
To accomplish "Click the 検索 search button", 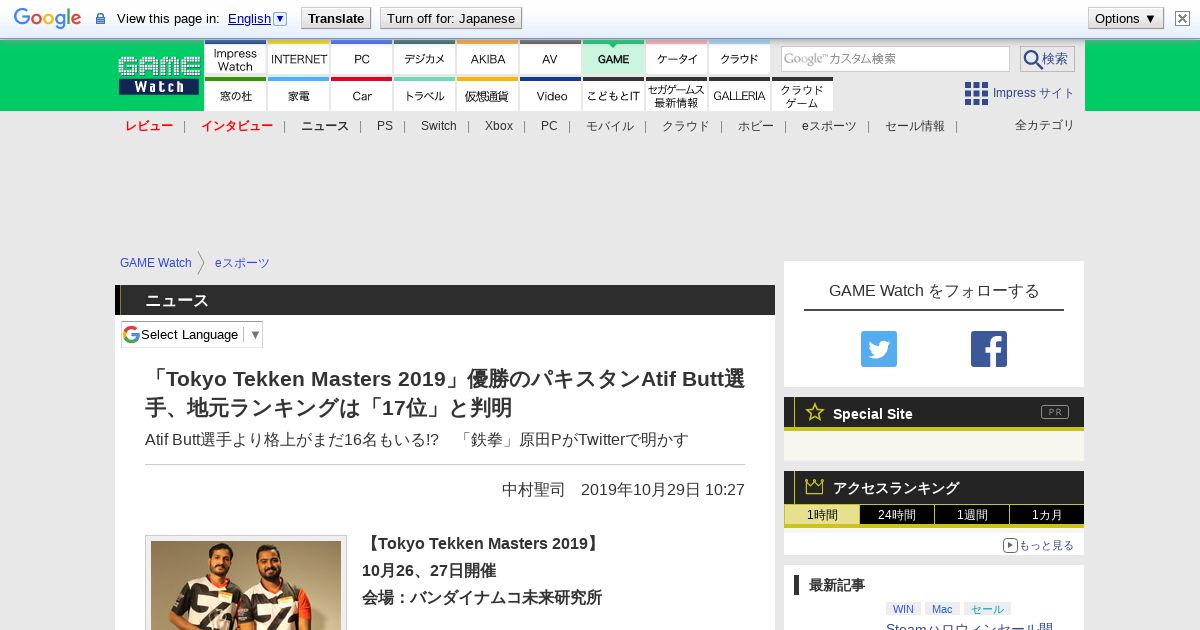I will pyautogui.click(x=1047, y=59).
